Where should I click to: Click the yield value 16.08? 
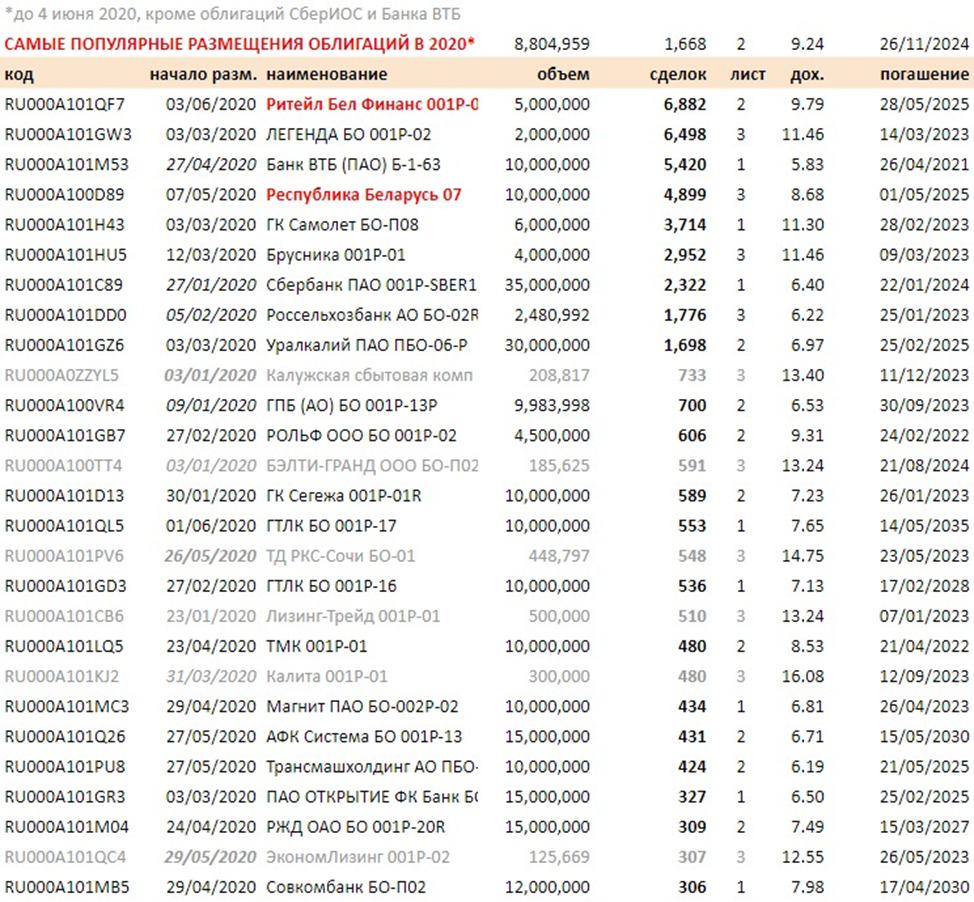click(805, 677)
